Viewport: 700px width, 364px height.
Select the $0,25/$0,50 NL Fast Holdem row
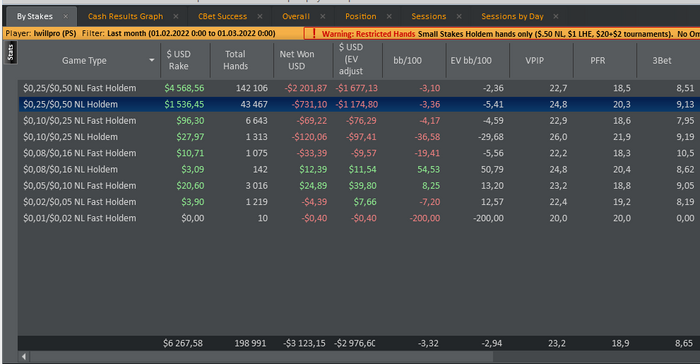(359, 88)
